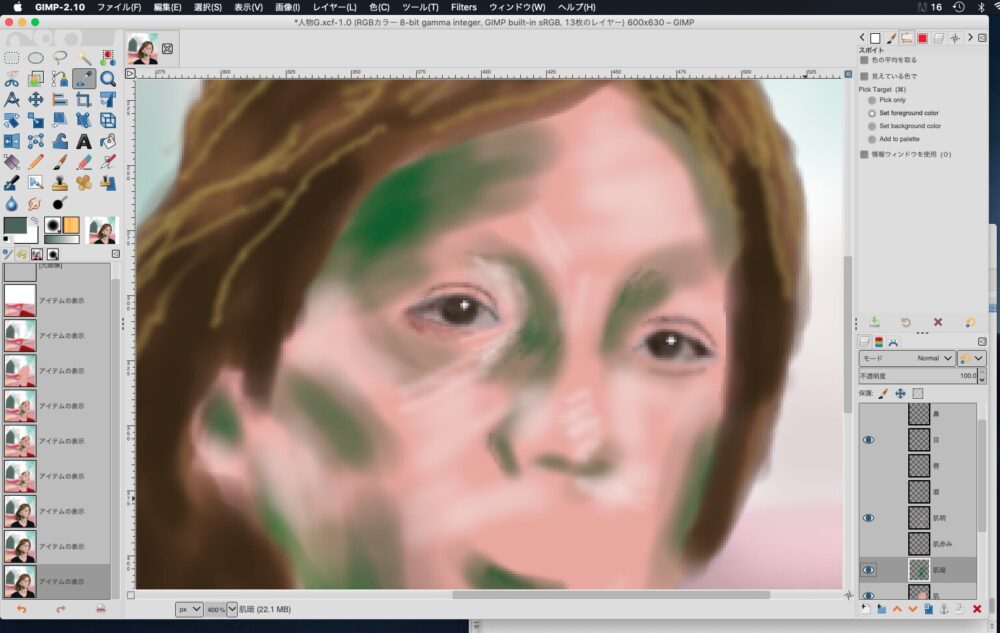Enable the 色の平均を取る checkbox

(864, 60)
